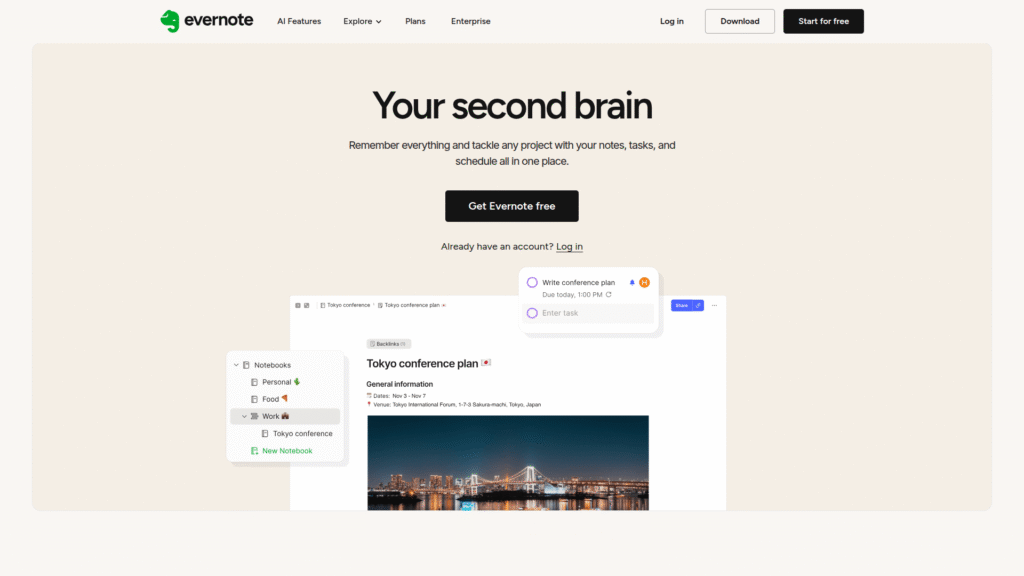Click the Evernote elephant logo
1024x576 pixels.
170,21
